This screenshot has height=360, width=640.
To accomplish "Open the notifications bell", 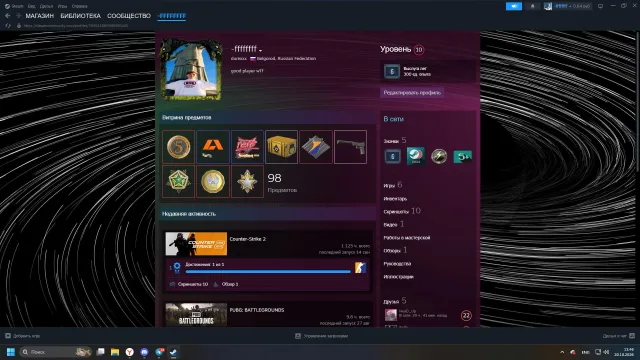I will [532, 6].
